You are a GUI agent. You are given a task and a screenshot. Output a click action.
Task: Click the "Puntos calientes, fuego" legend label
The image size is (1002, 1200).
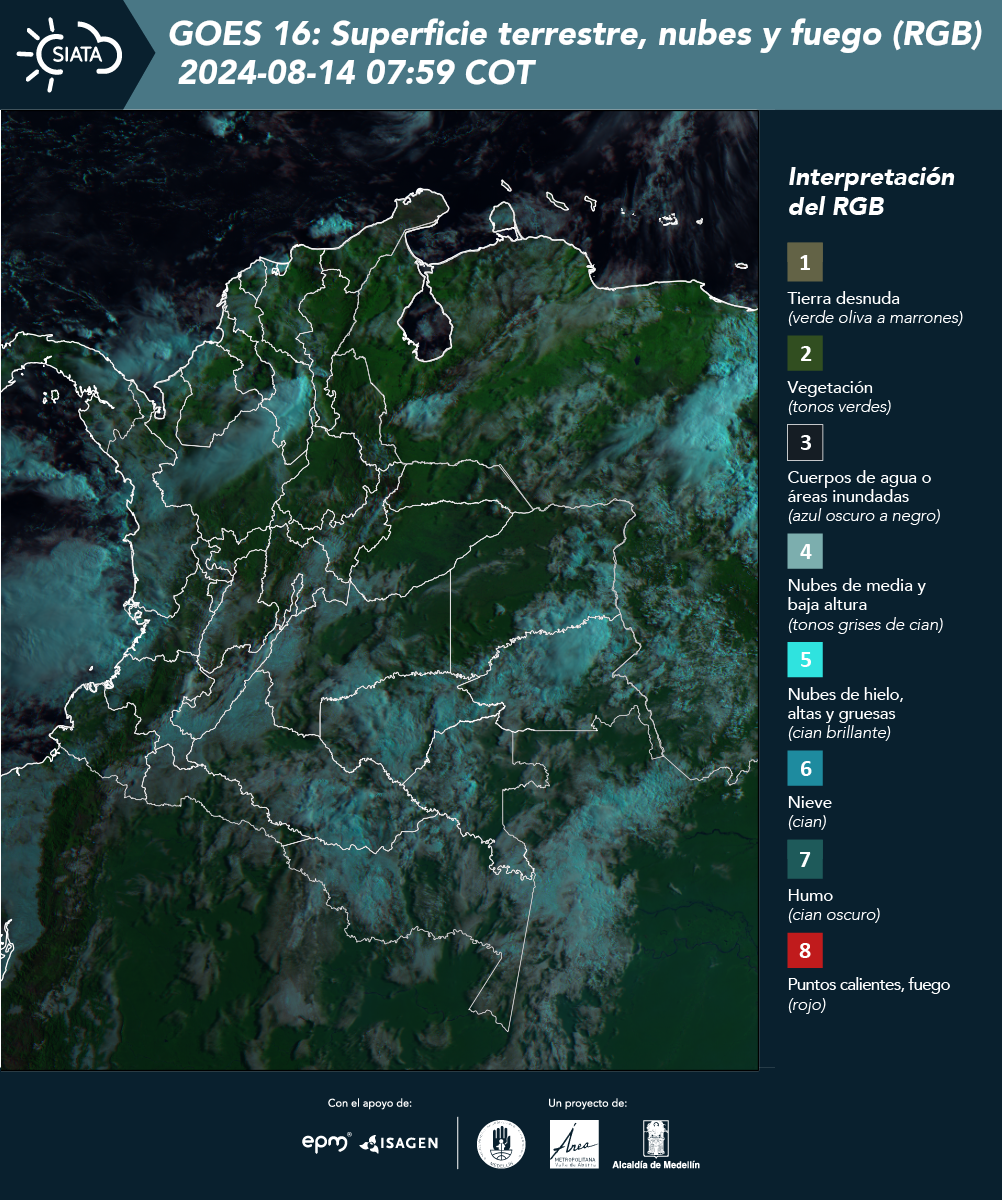pos(869,984)
